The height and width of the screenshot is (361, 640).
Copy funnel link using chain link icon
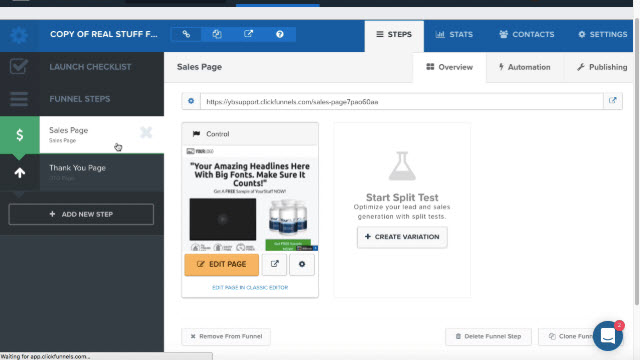186,34
